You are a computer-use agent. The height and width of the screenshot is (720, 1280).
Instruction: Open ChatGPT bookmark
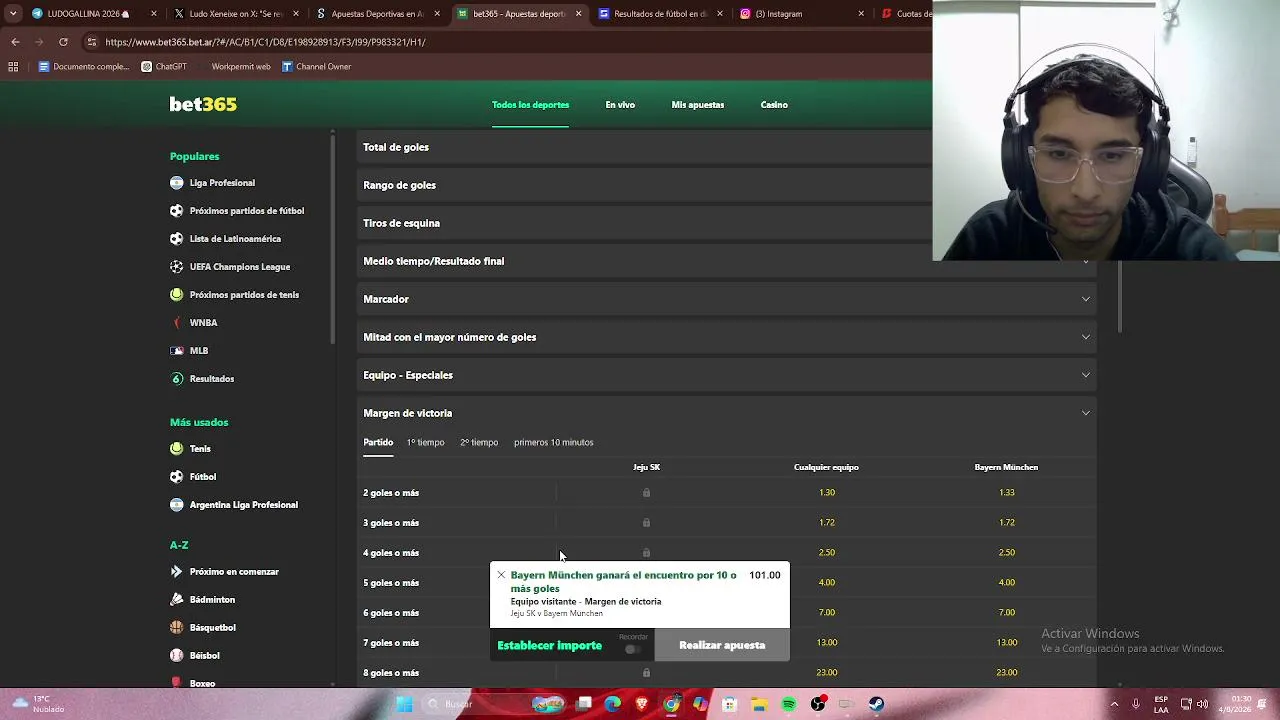164,67
